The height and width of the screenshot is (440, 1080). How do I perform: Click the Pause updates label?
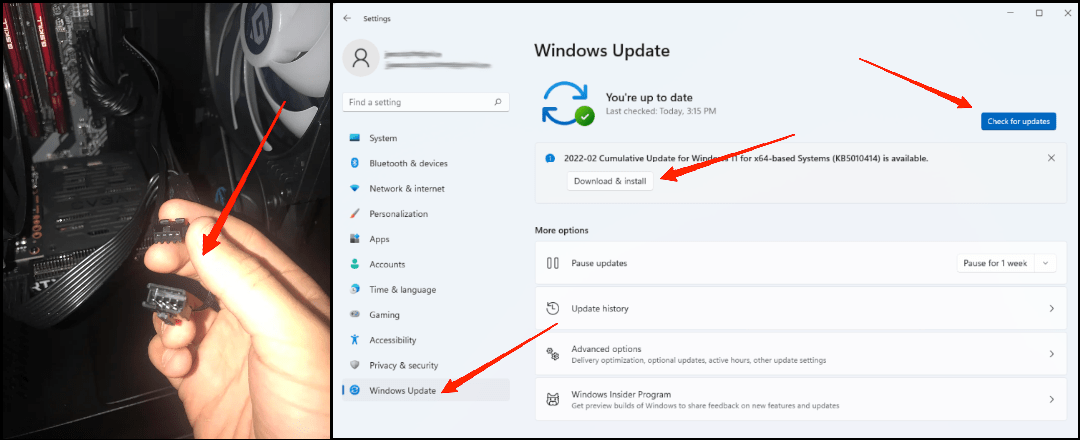(x=599, y=263)
